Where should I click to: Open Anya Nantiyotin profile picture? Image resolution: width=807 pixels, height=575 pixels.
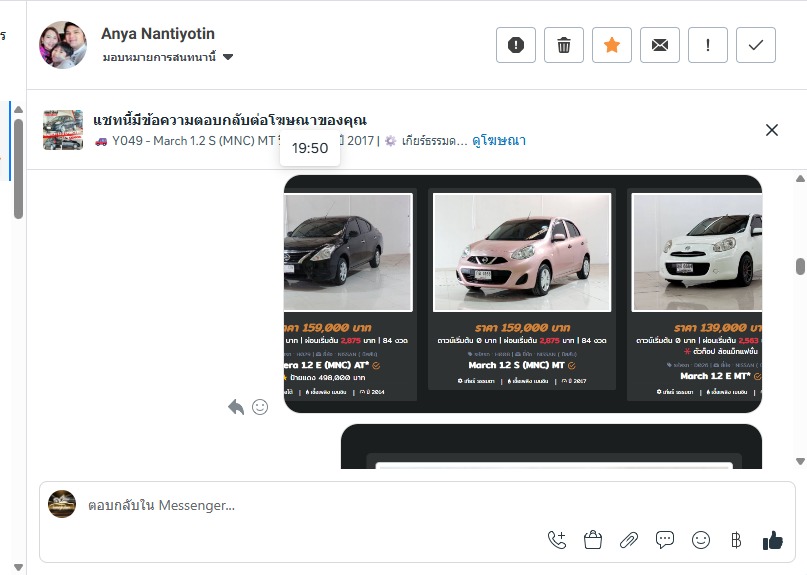coord(63,45)
